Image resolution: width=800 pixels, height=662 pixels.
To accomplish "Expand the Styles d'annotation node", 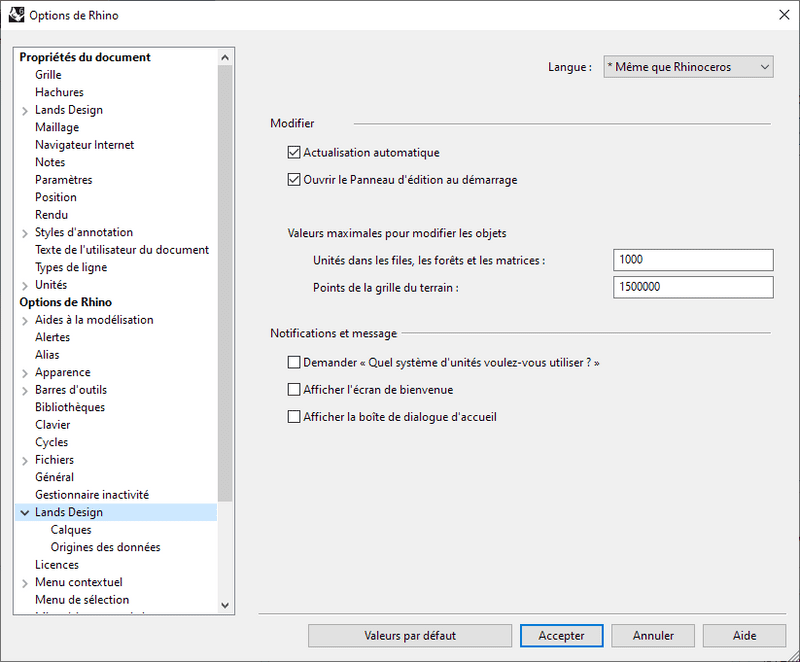I will tap(24, 233).
